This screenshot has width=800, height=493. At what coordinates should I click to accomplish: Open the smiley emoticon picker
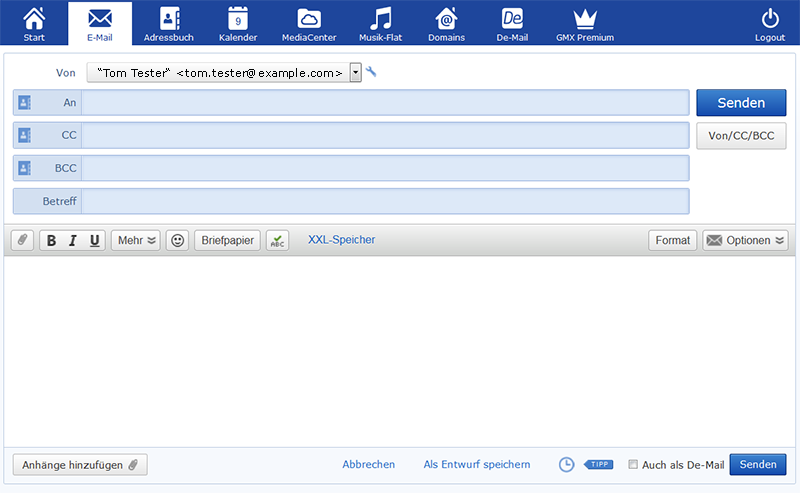tap(177, 240)
